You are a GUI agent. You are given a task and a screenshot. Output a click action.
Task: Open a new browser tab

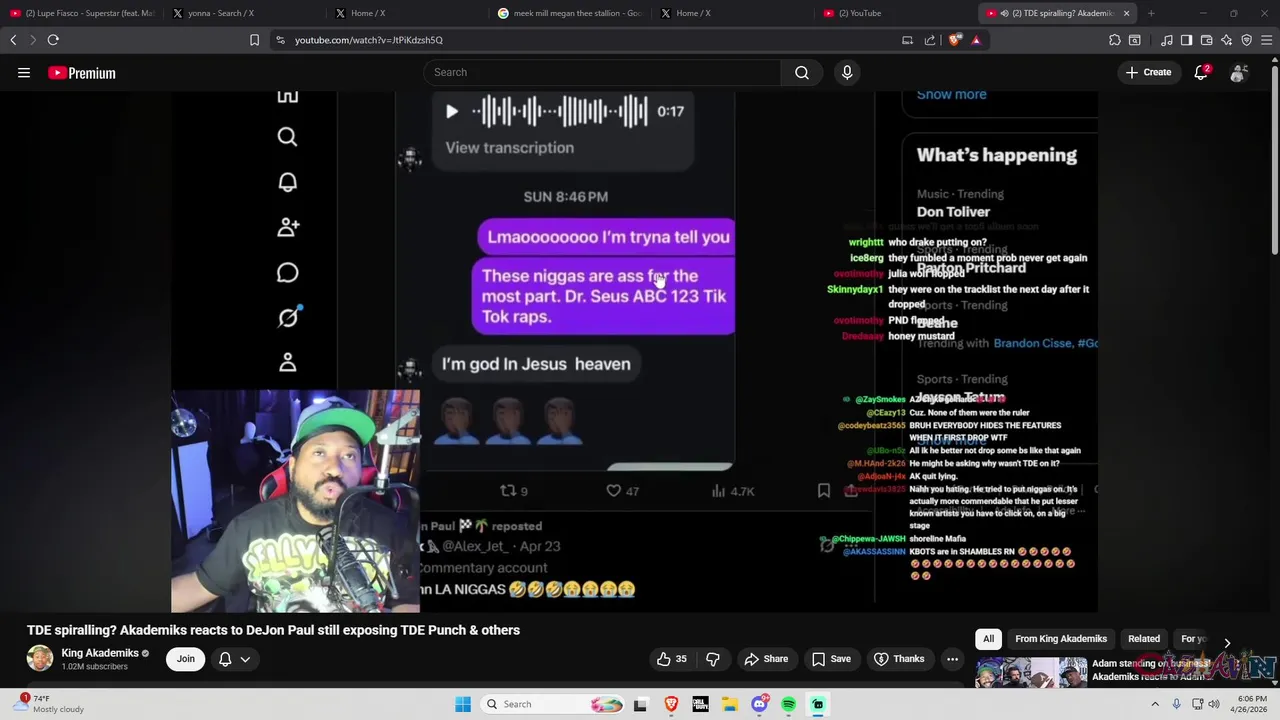point(1151,13)
